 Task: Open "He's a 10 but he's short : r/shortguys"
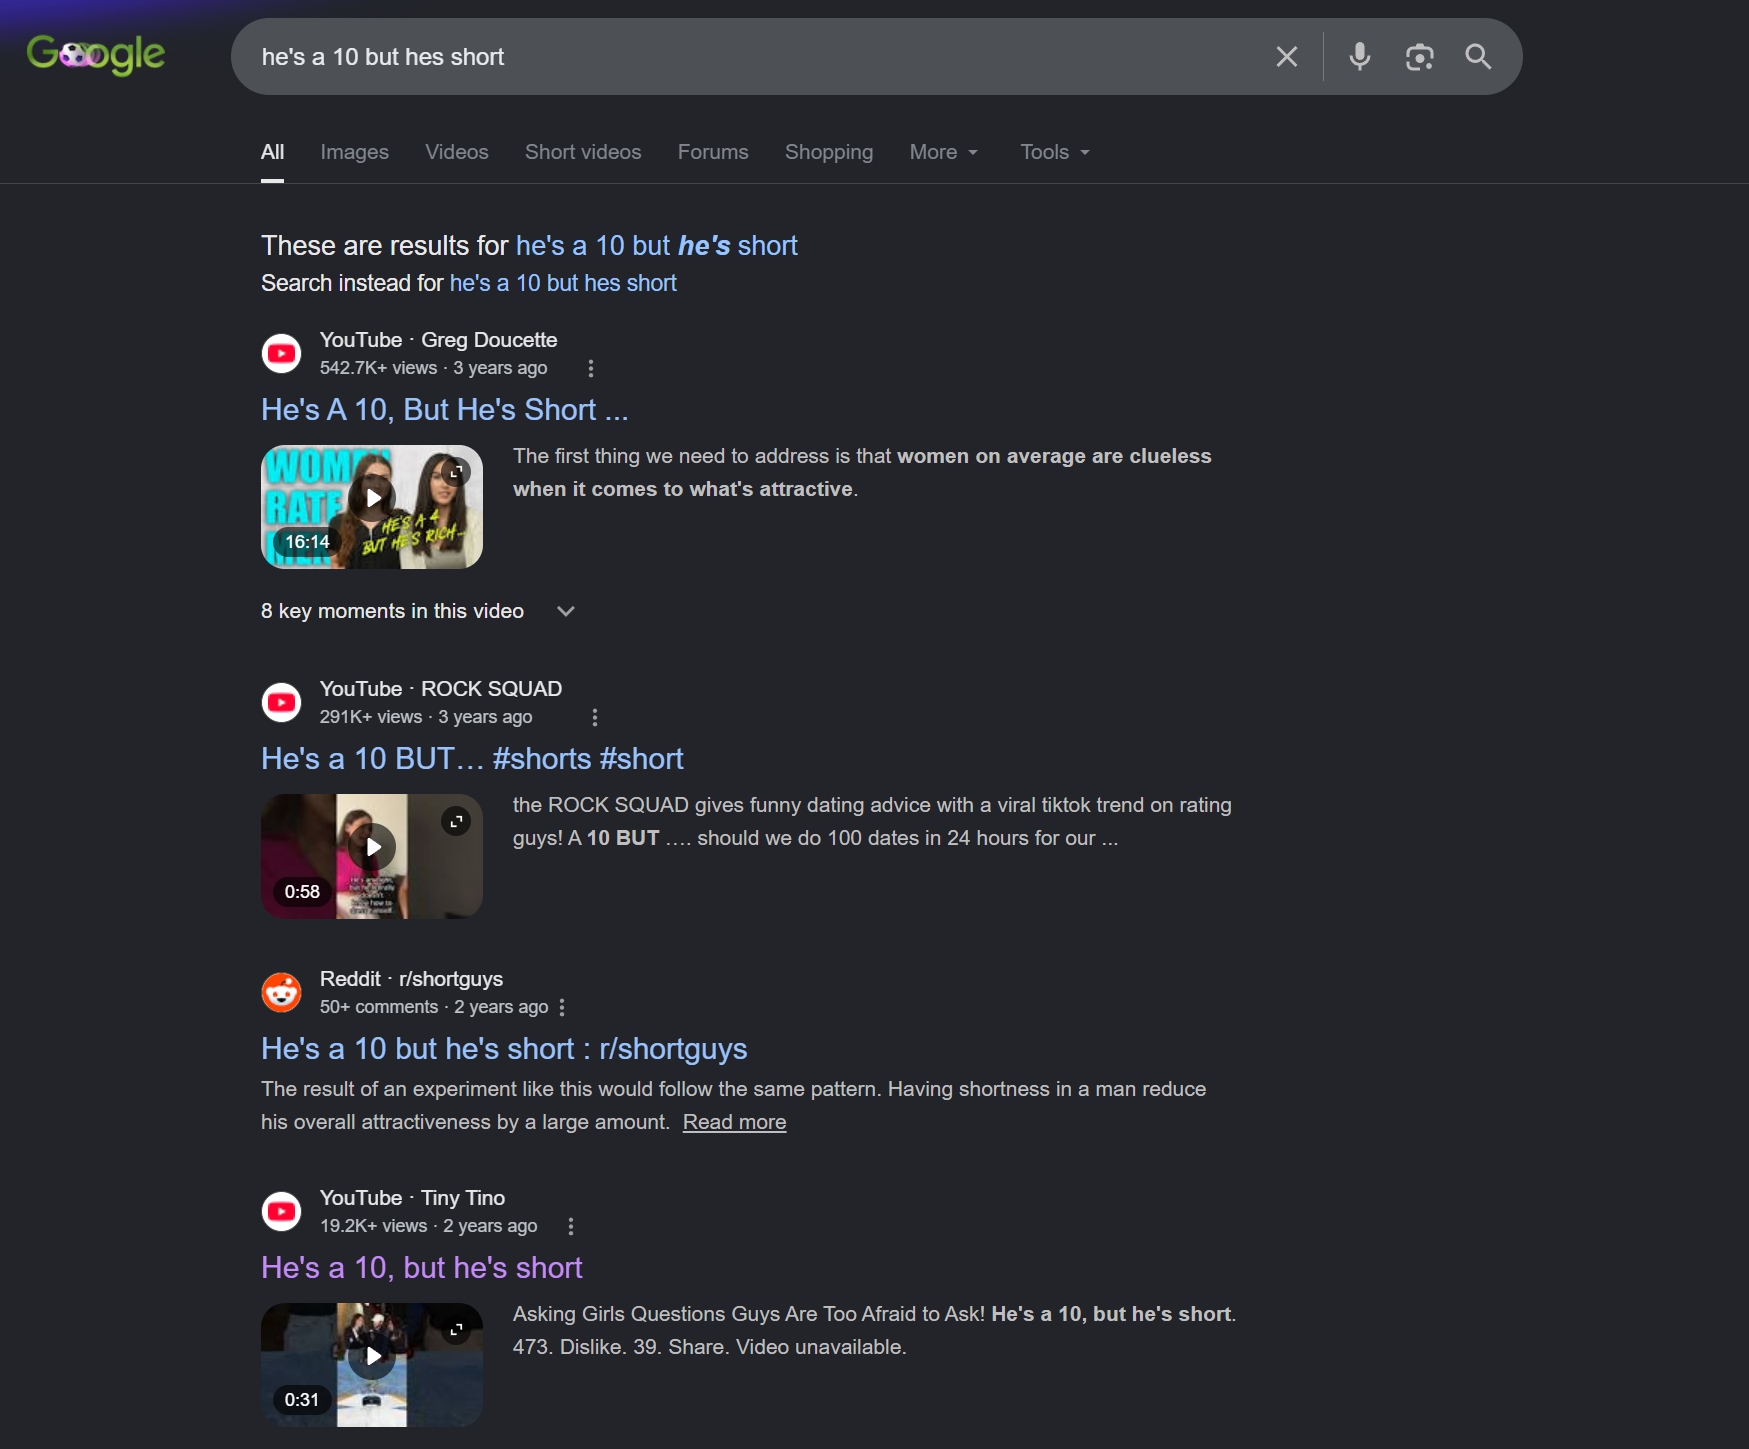[504, 1049]
